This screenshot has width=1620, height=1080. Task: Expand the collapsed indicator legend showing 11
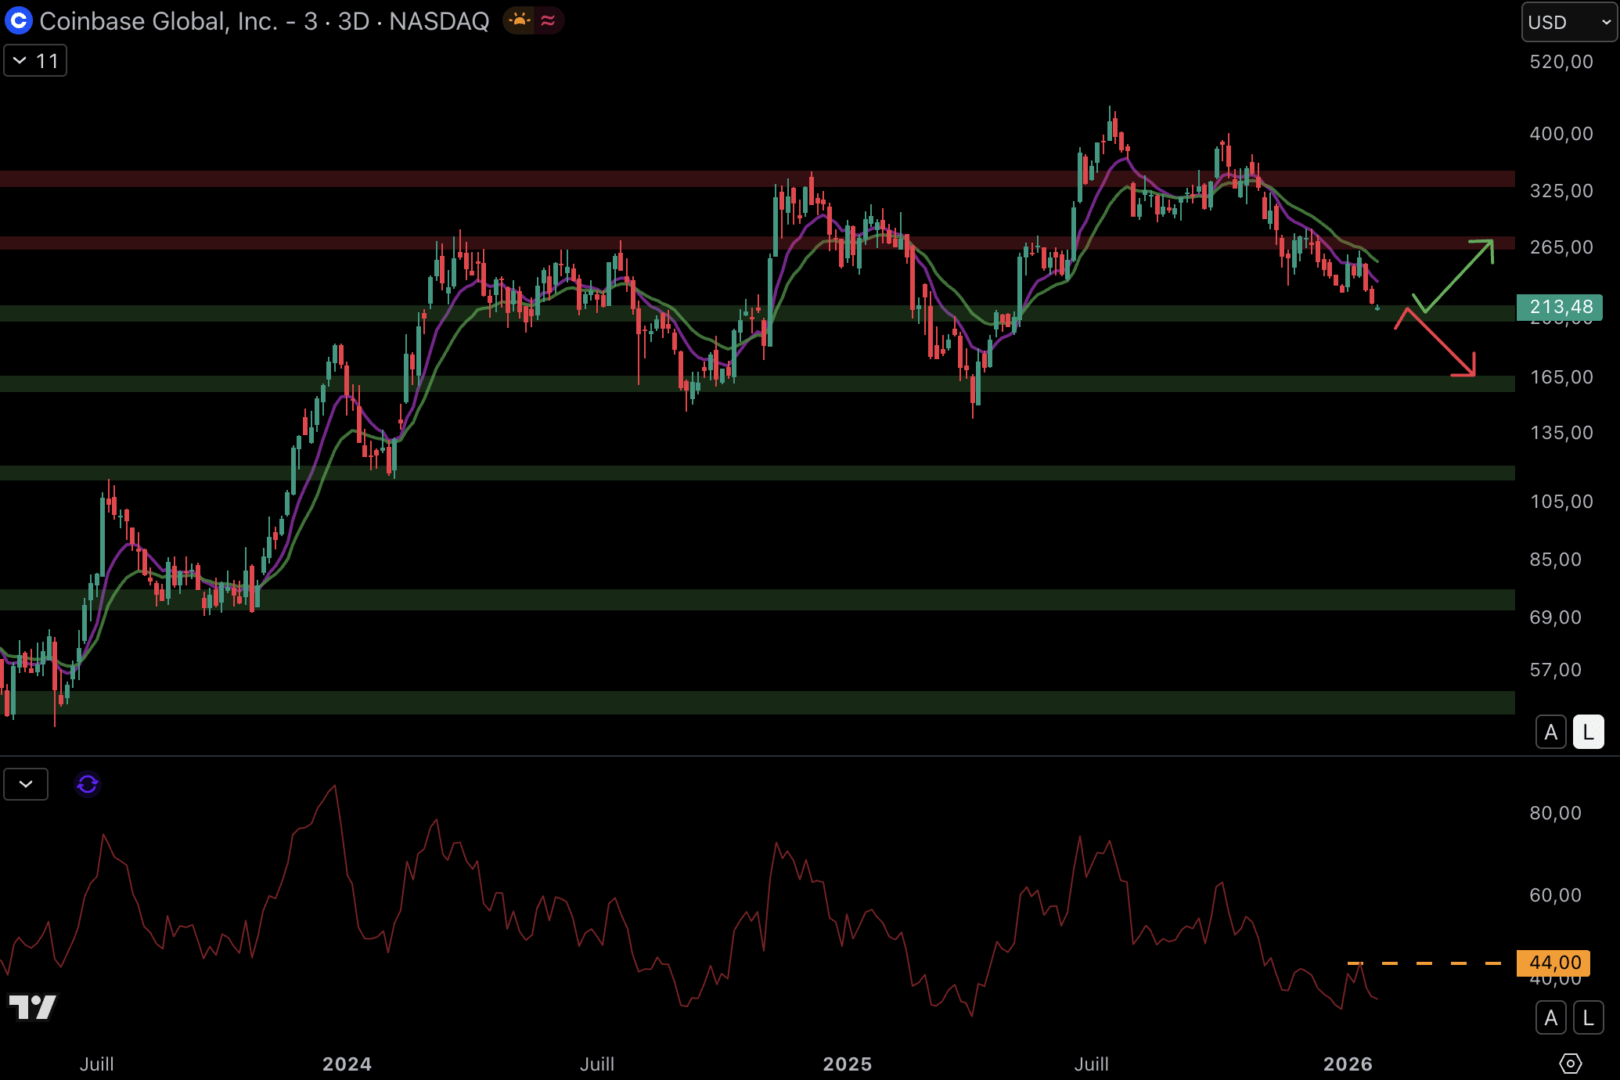pyautogui.click(x=36, y=61)
